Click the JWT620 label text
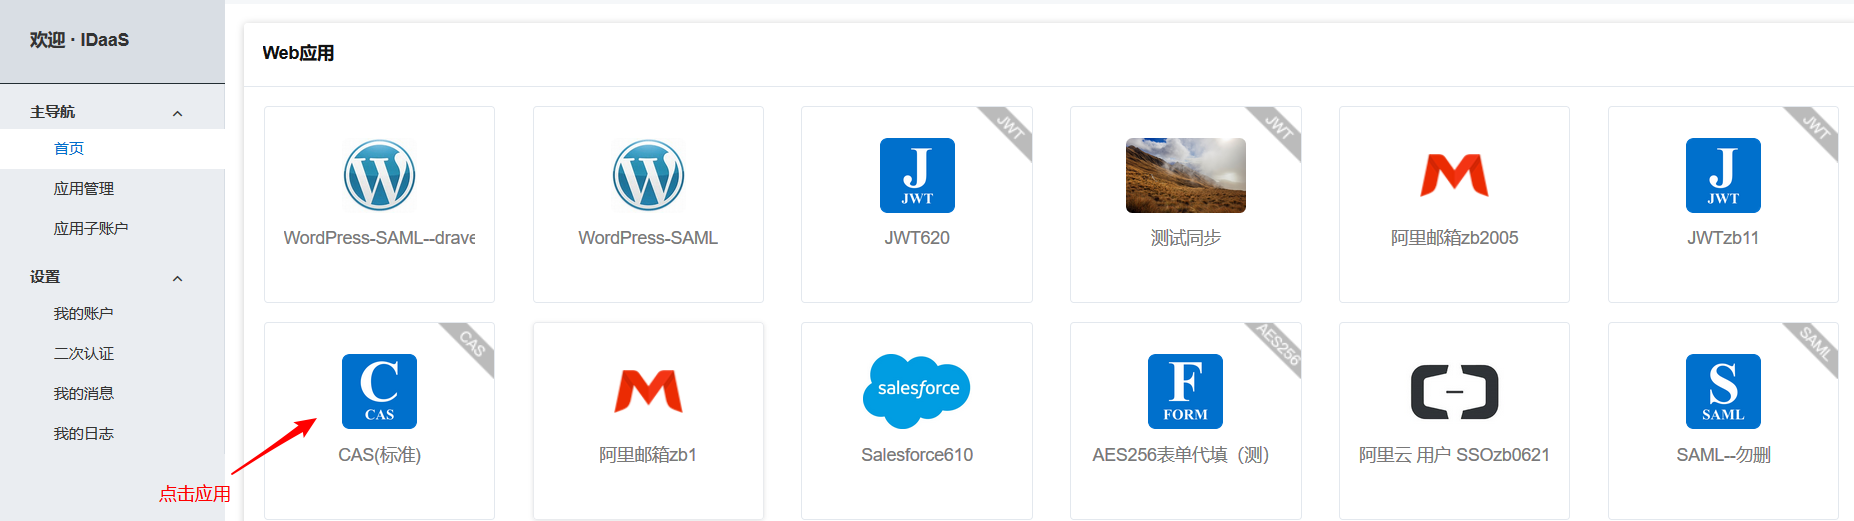Viewport: 1854px width, 521px height. (x=917, y=238)
